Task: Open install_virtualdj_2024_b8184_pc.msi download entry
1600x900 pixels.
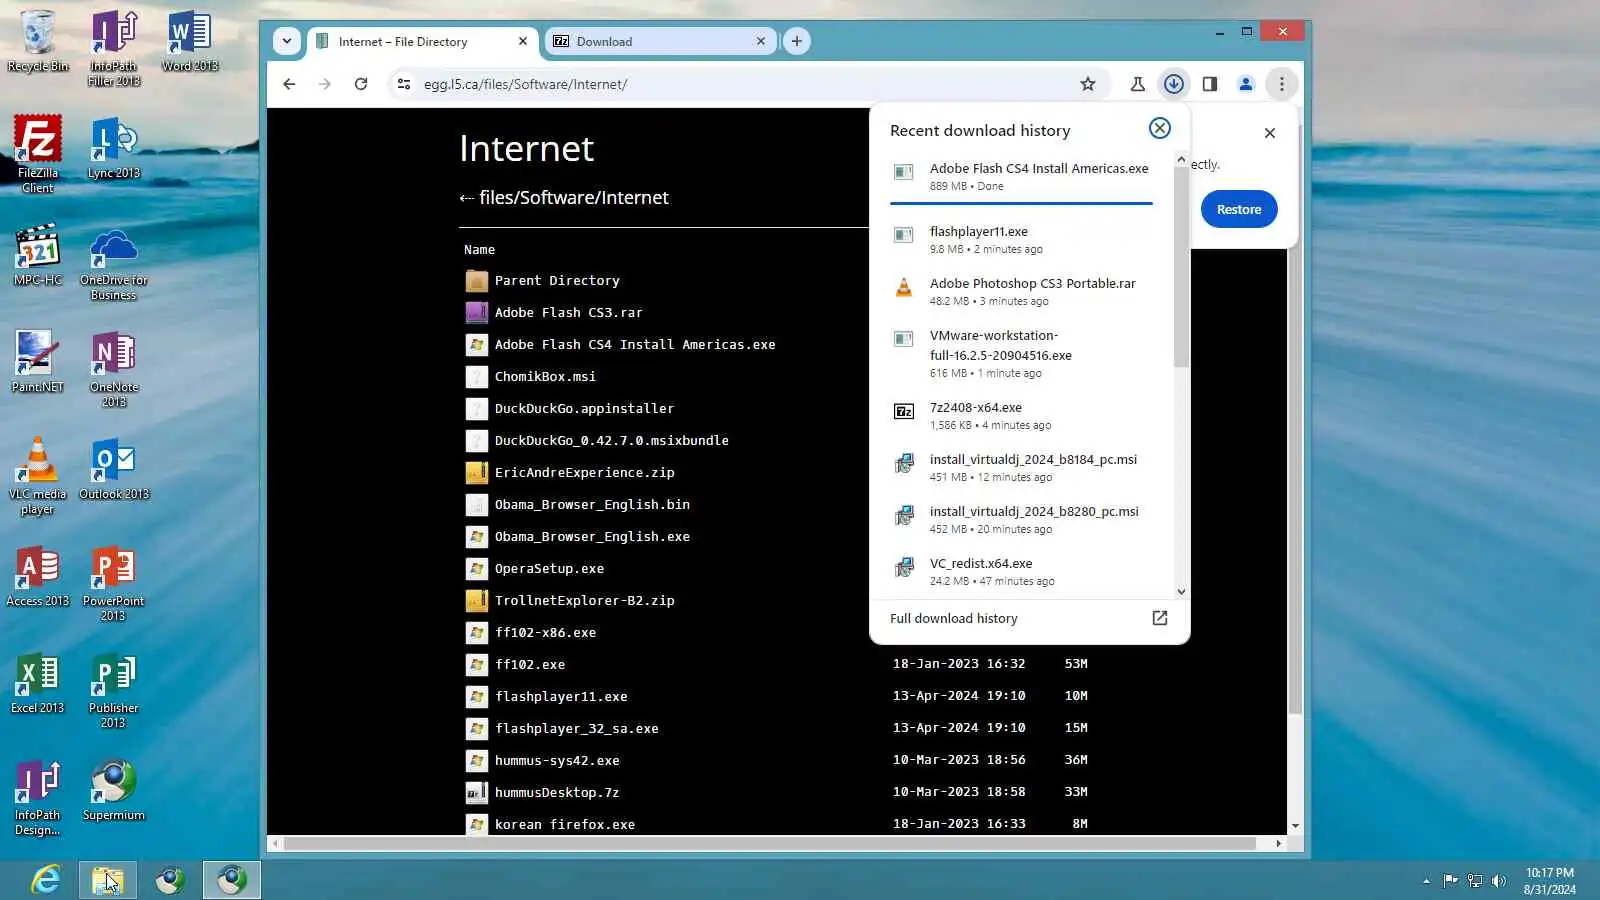Action: click(x=1021, y=468)
